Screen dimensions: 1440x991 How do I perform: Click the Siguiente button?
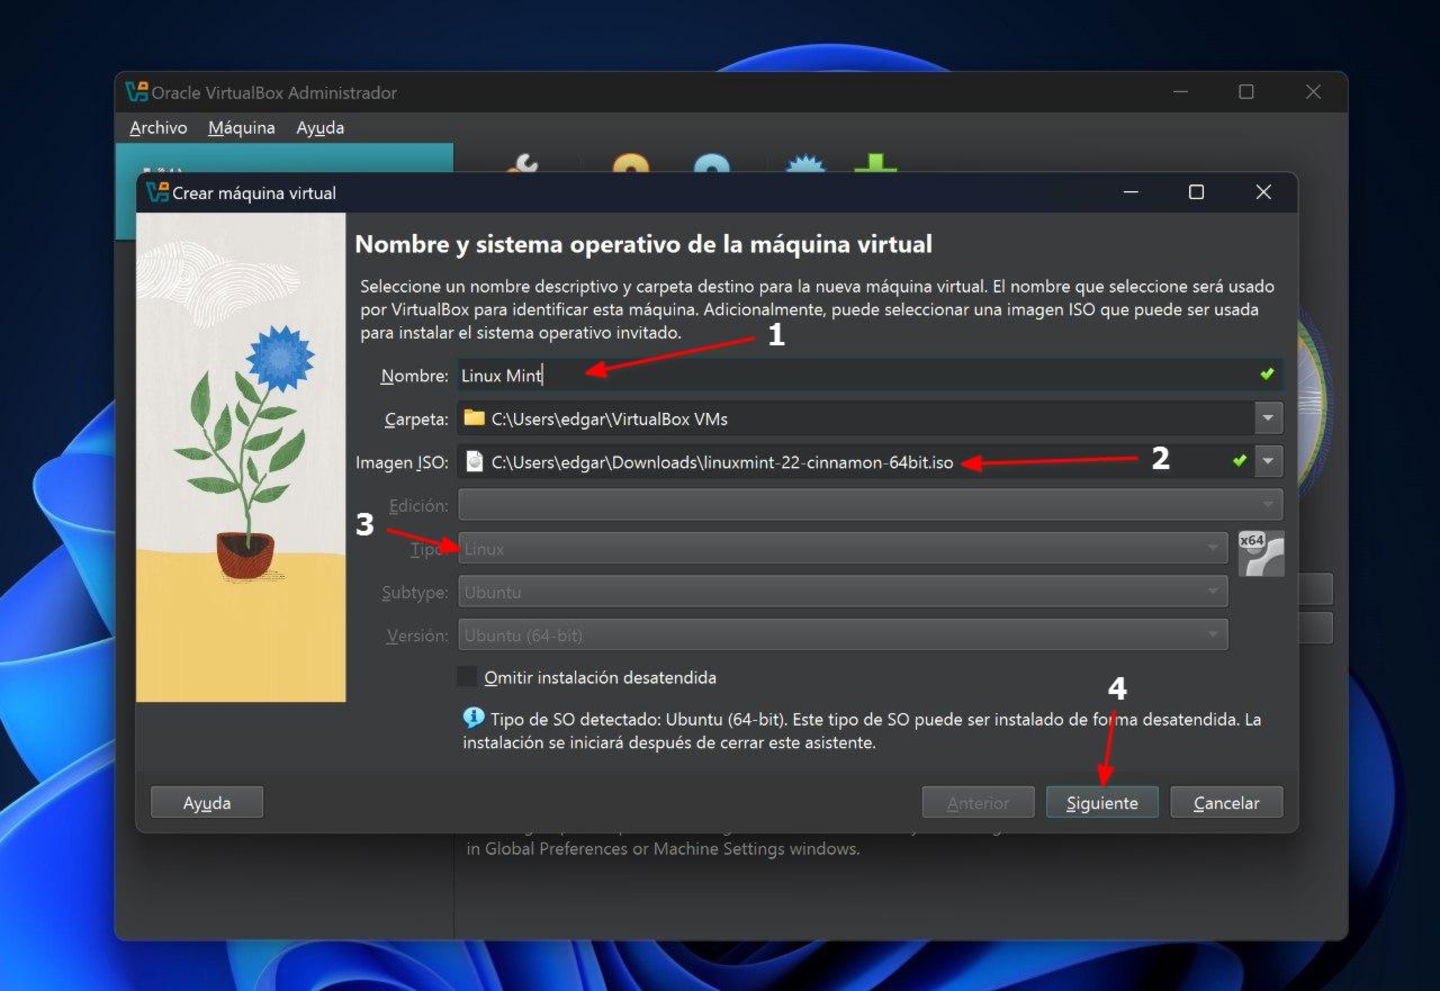[1102, 802]
